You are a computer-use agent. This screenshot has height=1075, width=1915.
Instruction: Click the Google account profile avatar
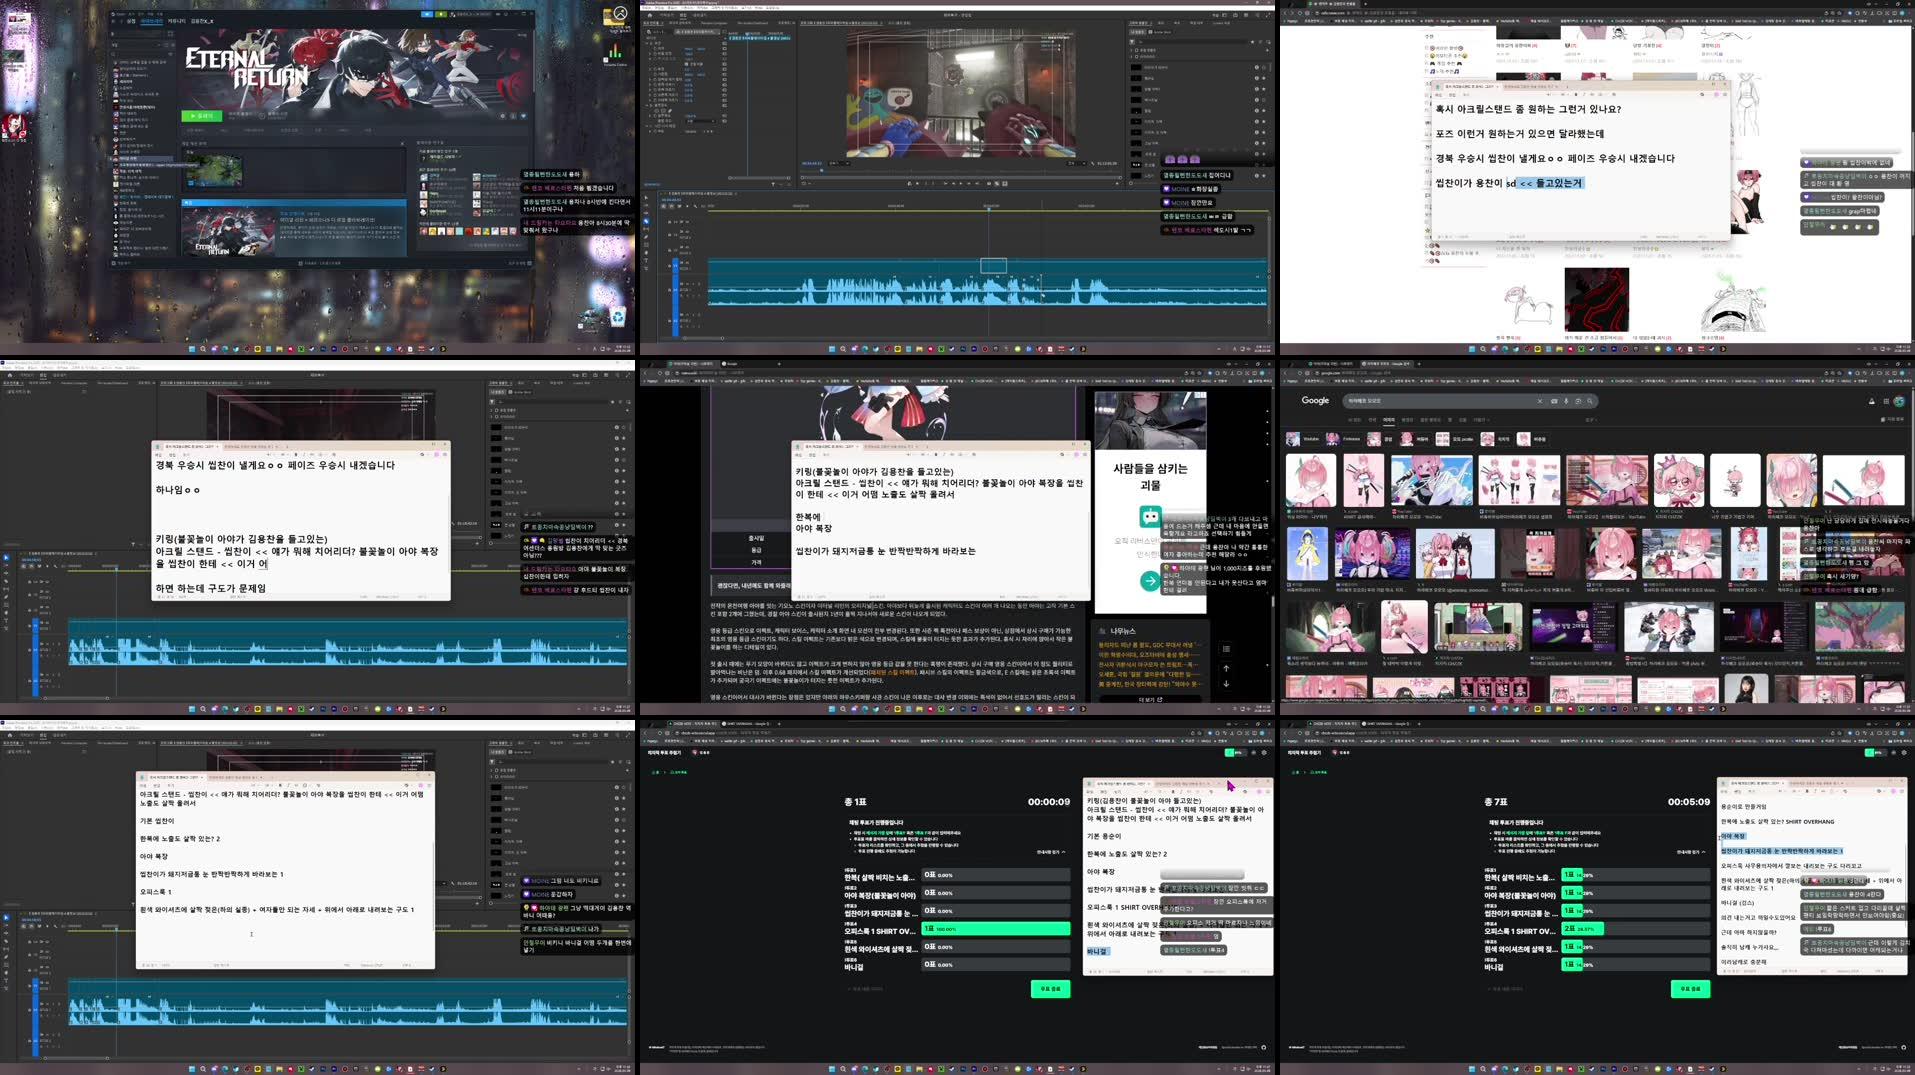[1900, 401]
